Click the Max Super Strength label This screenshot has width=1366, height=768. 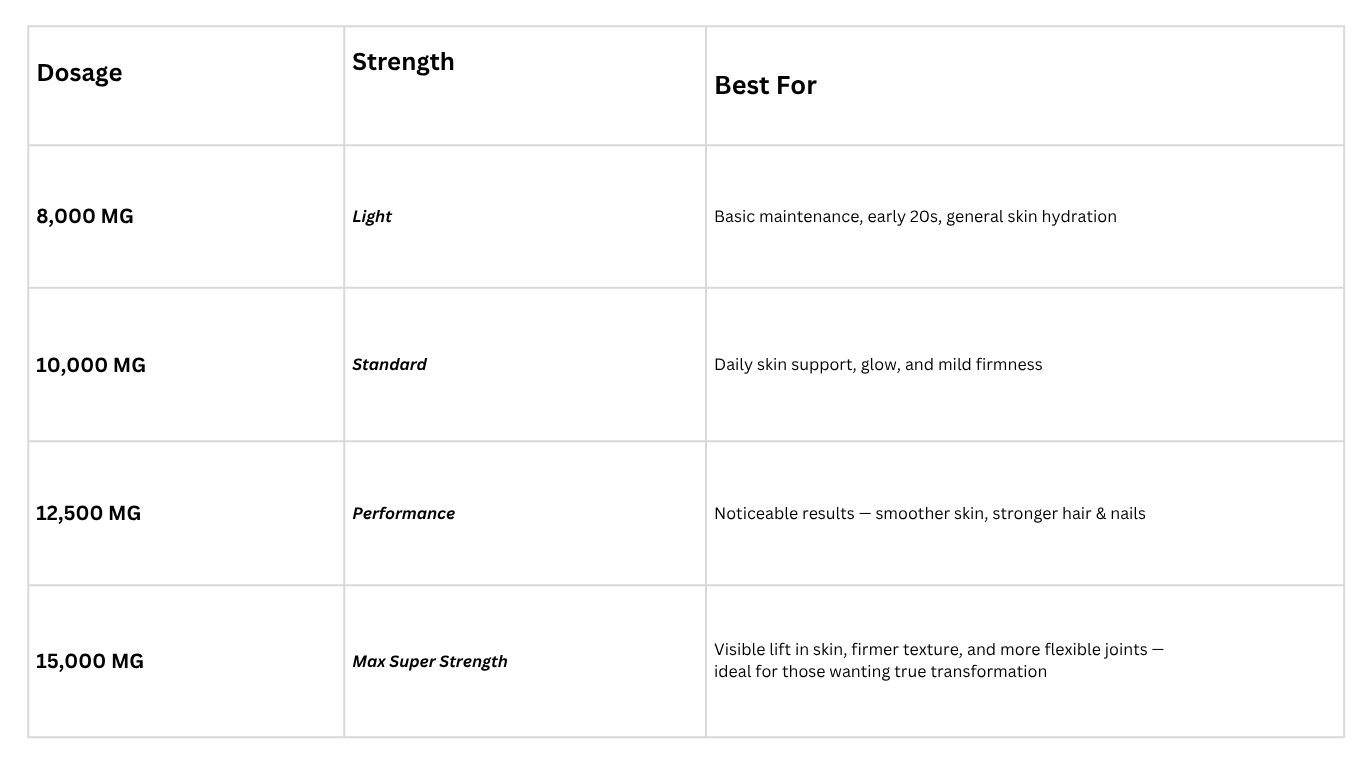(430, 662)
